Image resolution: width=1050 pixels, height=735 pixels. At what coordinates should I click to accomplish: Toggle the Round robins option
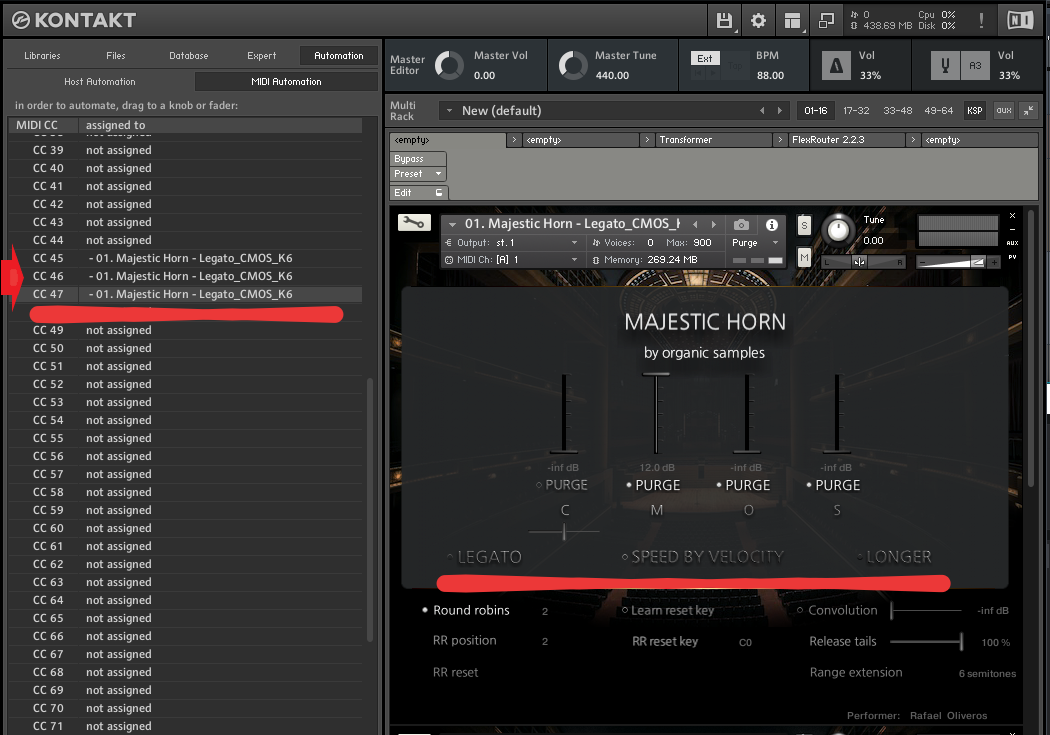466,610
